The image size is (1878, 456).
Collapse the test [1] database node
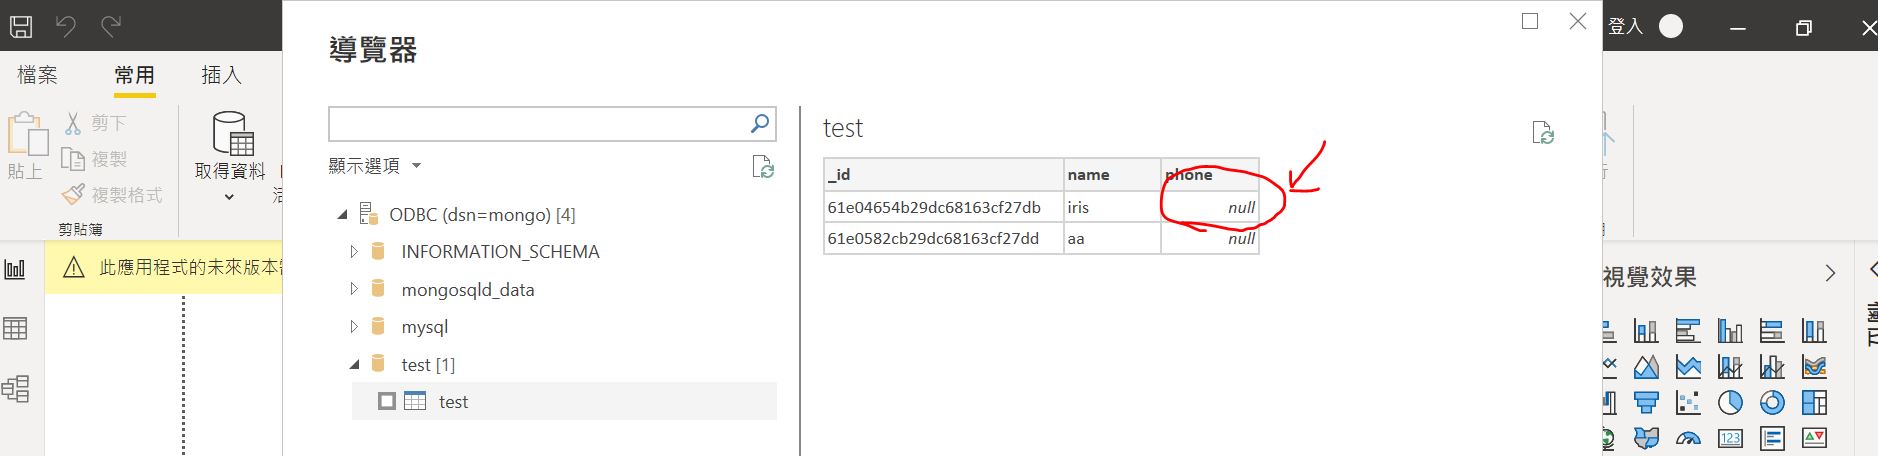click(x=354, y=365)
